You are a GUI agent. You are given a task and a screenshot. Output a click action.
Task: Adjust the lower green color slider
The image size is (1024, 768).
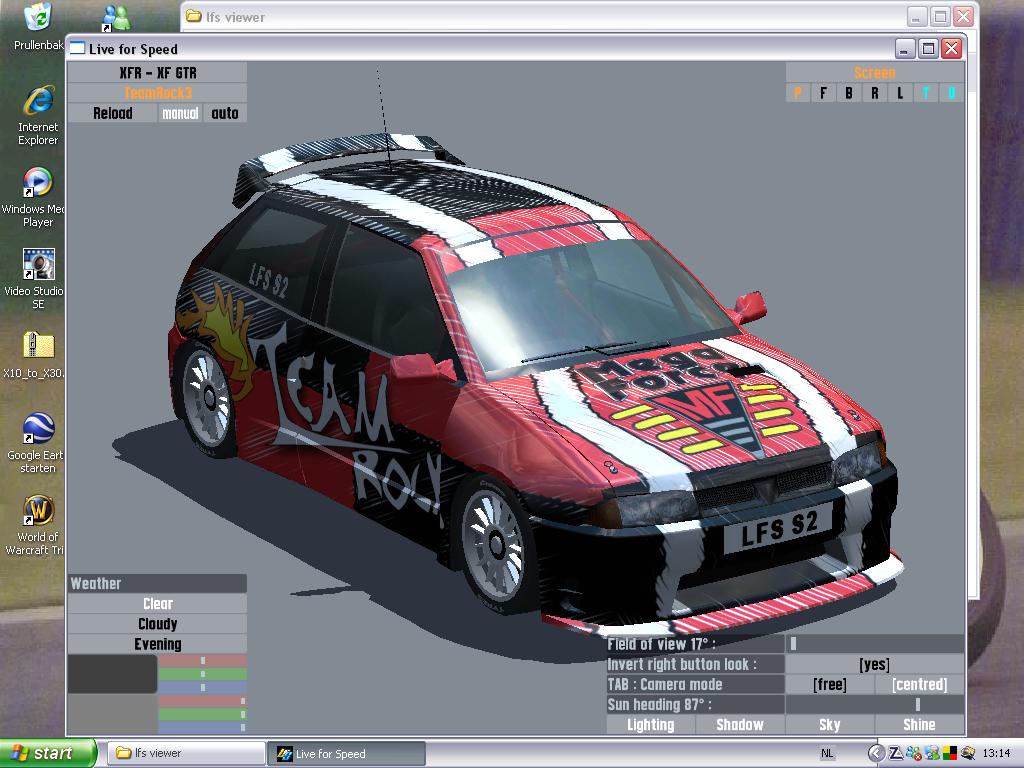click(202, 714)
